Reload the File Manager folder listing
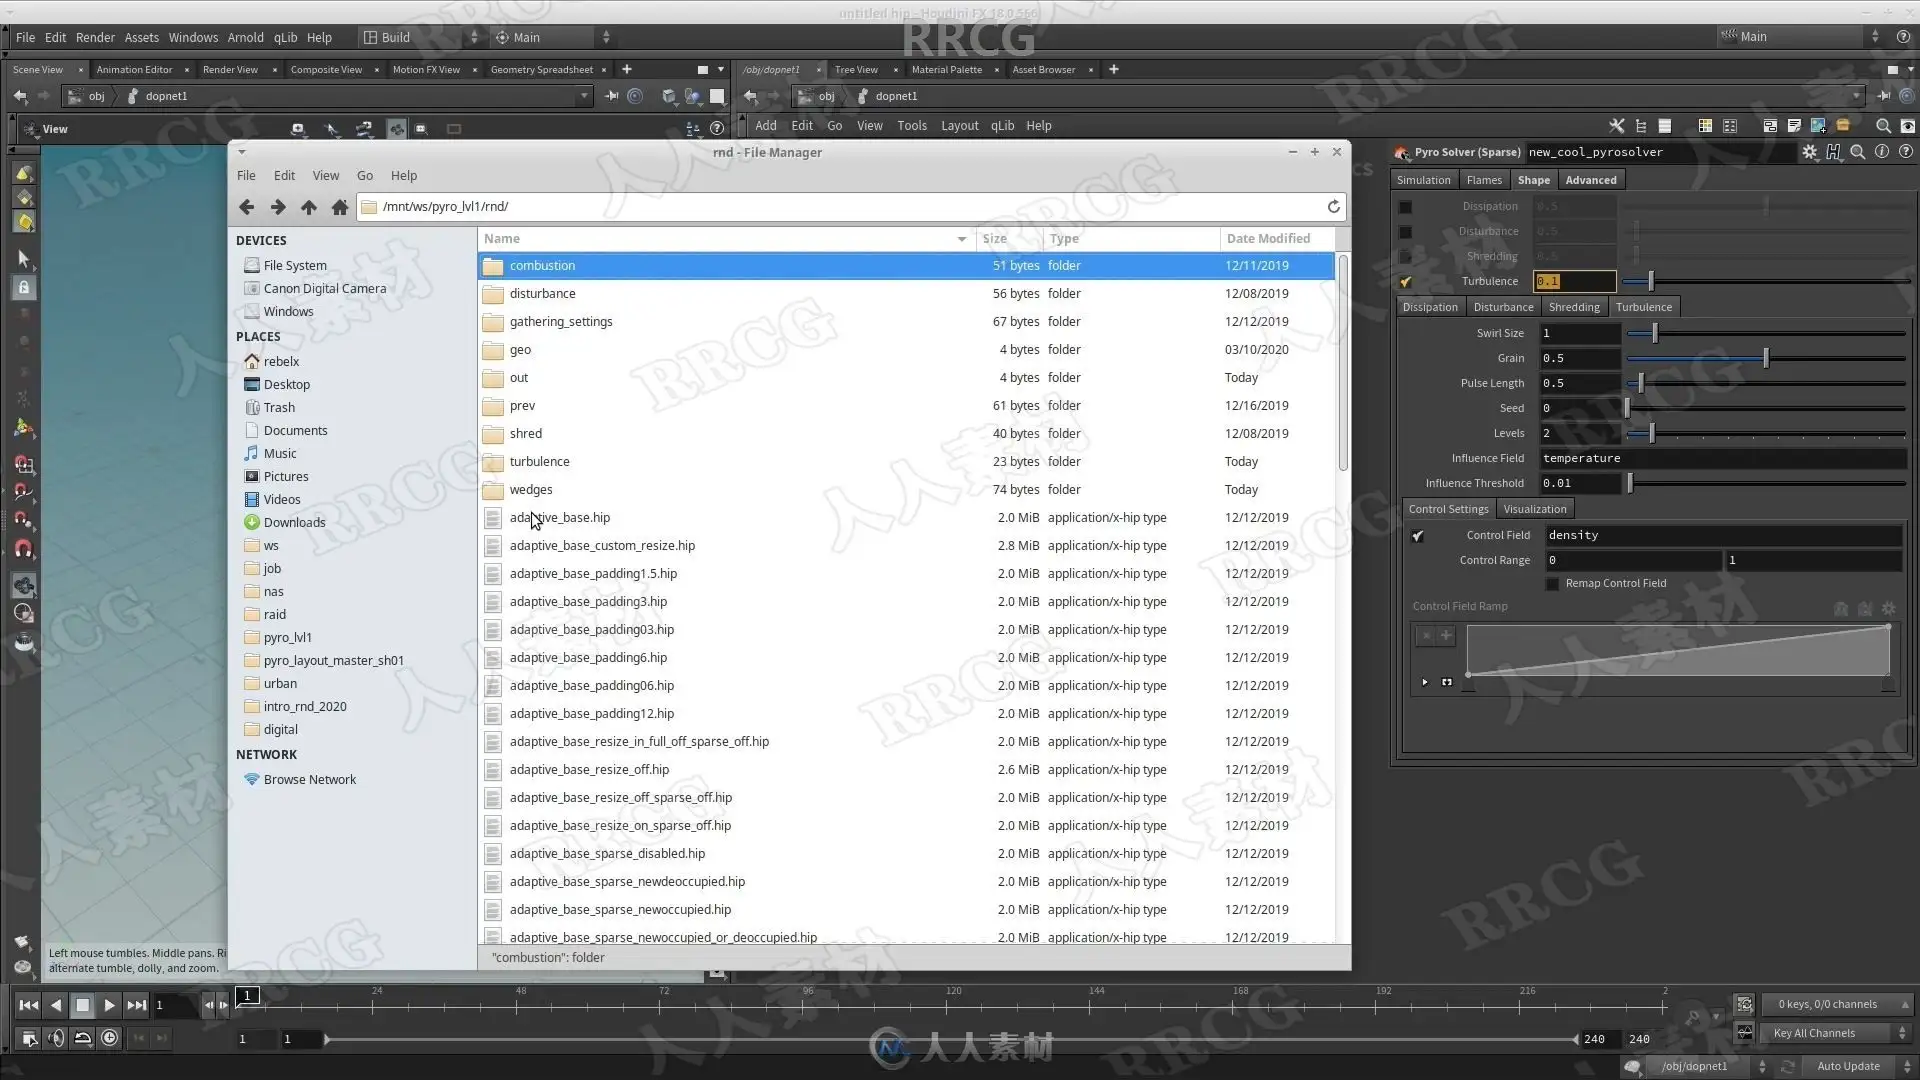 [1333, 206]
